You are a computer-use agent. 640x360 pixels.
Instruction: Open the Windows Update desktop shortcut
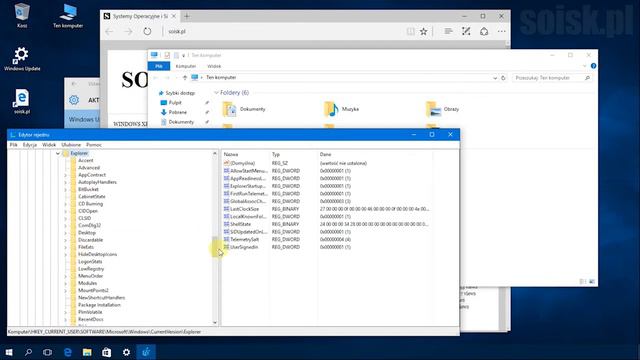pyautogui.click(x=22, y=58)
